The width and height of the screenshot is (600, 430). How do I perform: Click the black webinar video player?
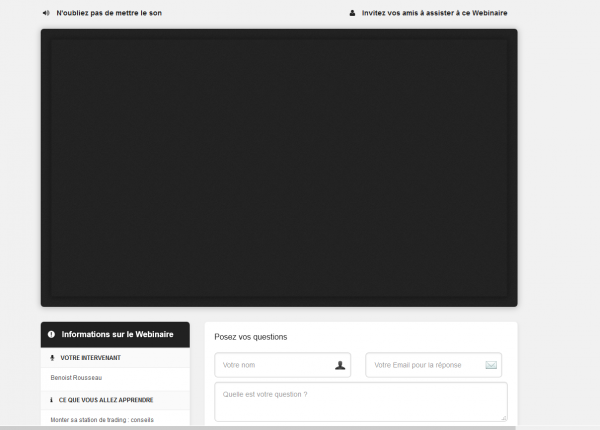pyautogui.click(x=279, y=168)
